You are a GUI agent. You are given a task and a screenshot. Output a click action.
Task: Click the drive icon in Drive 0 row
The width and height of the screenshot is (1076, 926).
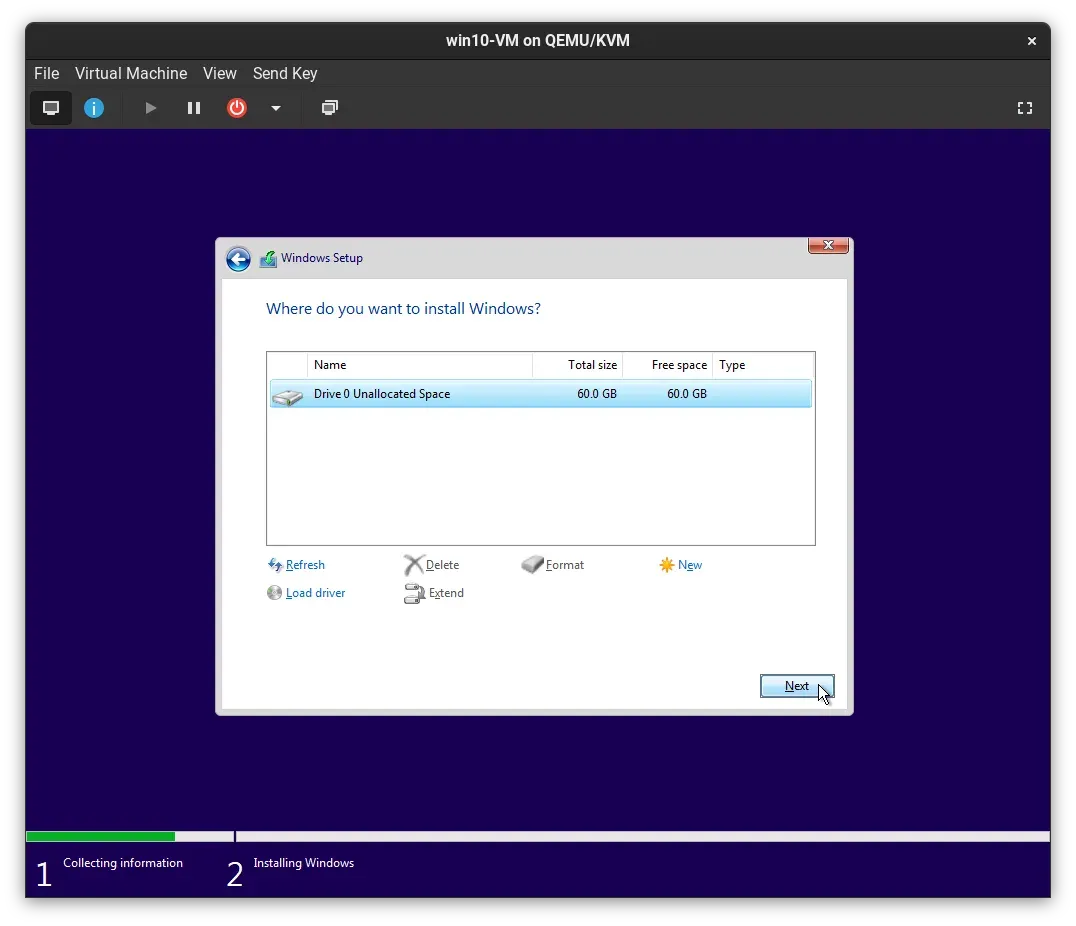(x=288, y=396)
